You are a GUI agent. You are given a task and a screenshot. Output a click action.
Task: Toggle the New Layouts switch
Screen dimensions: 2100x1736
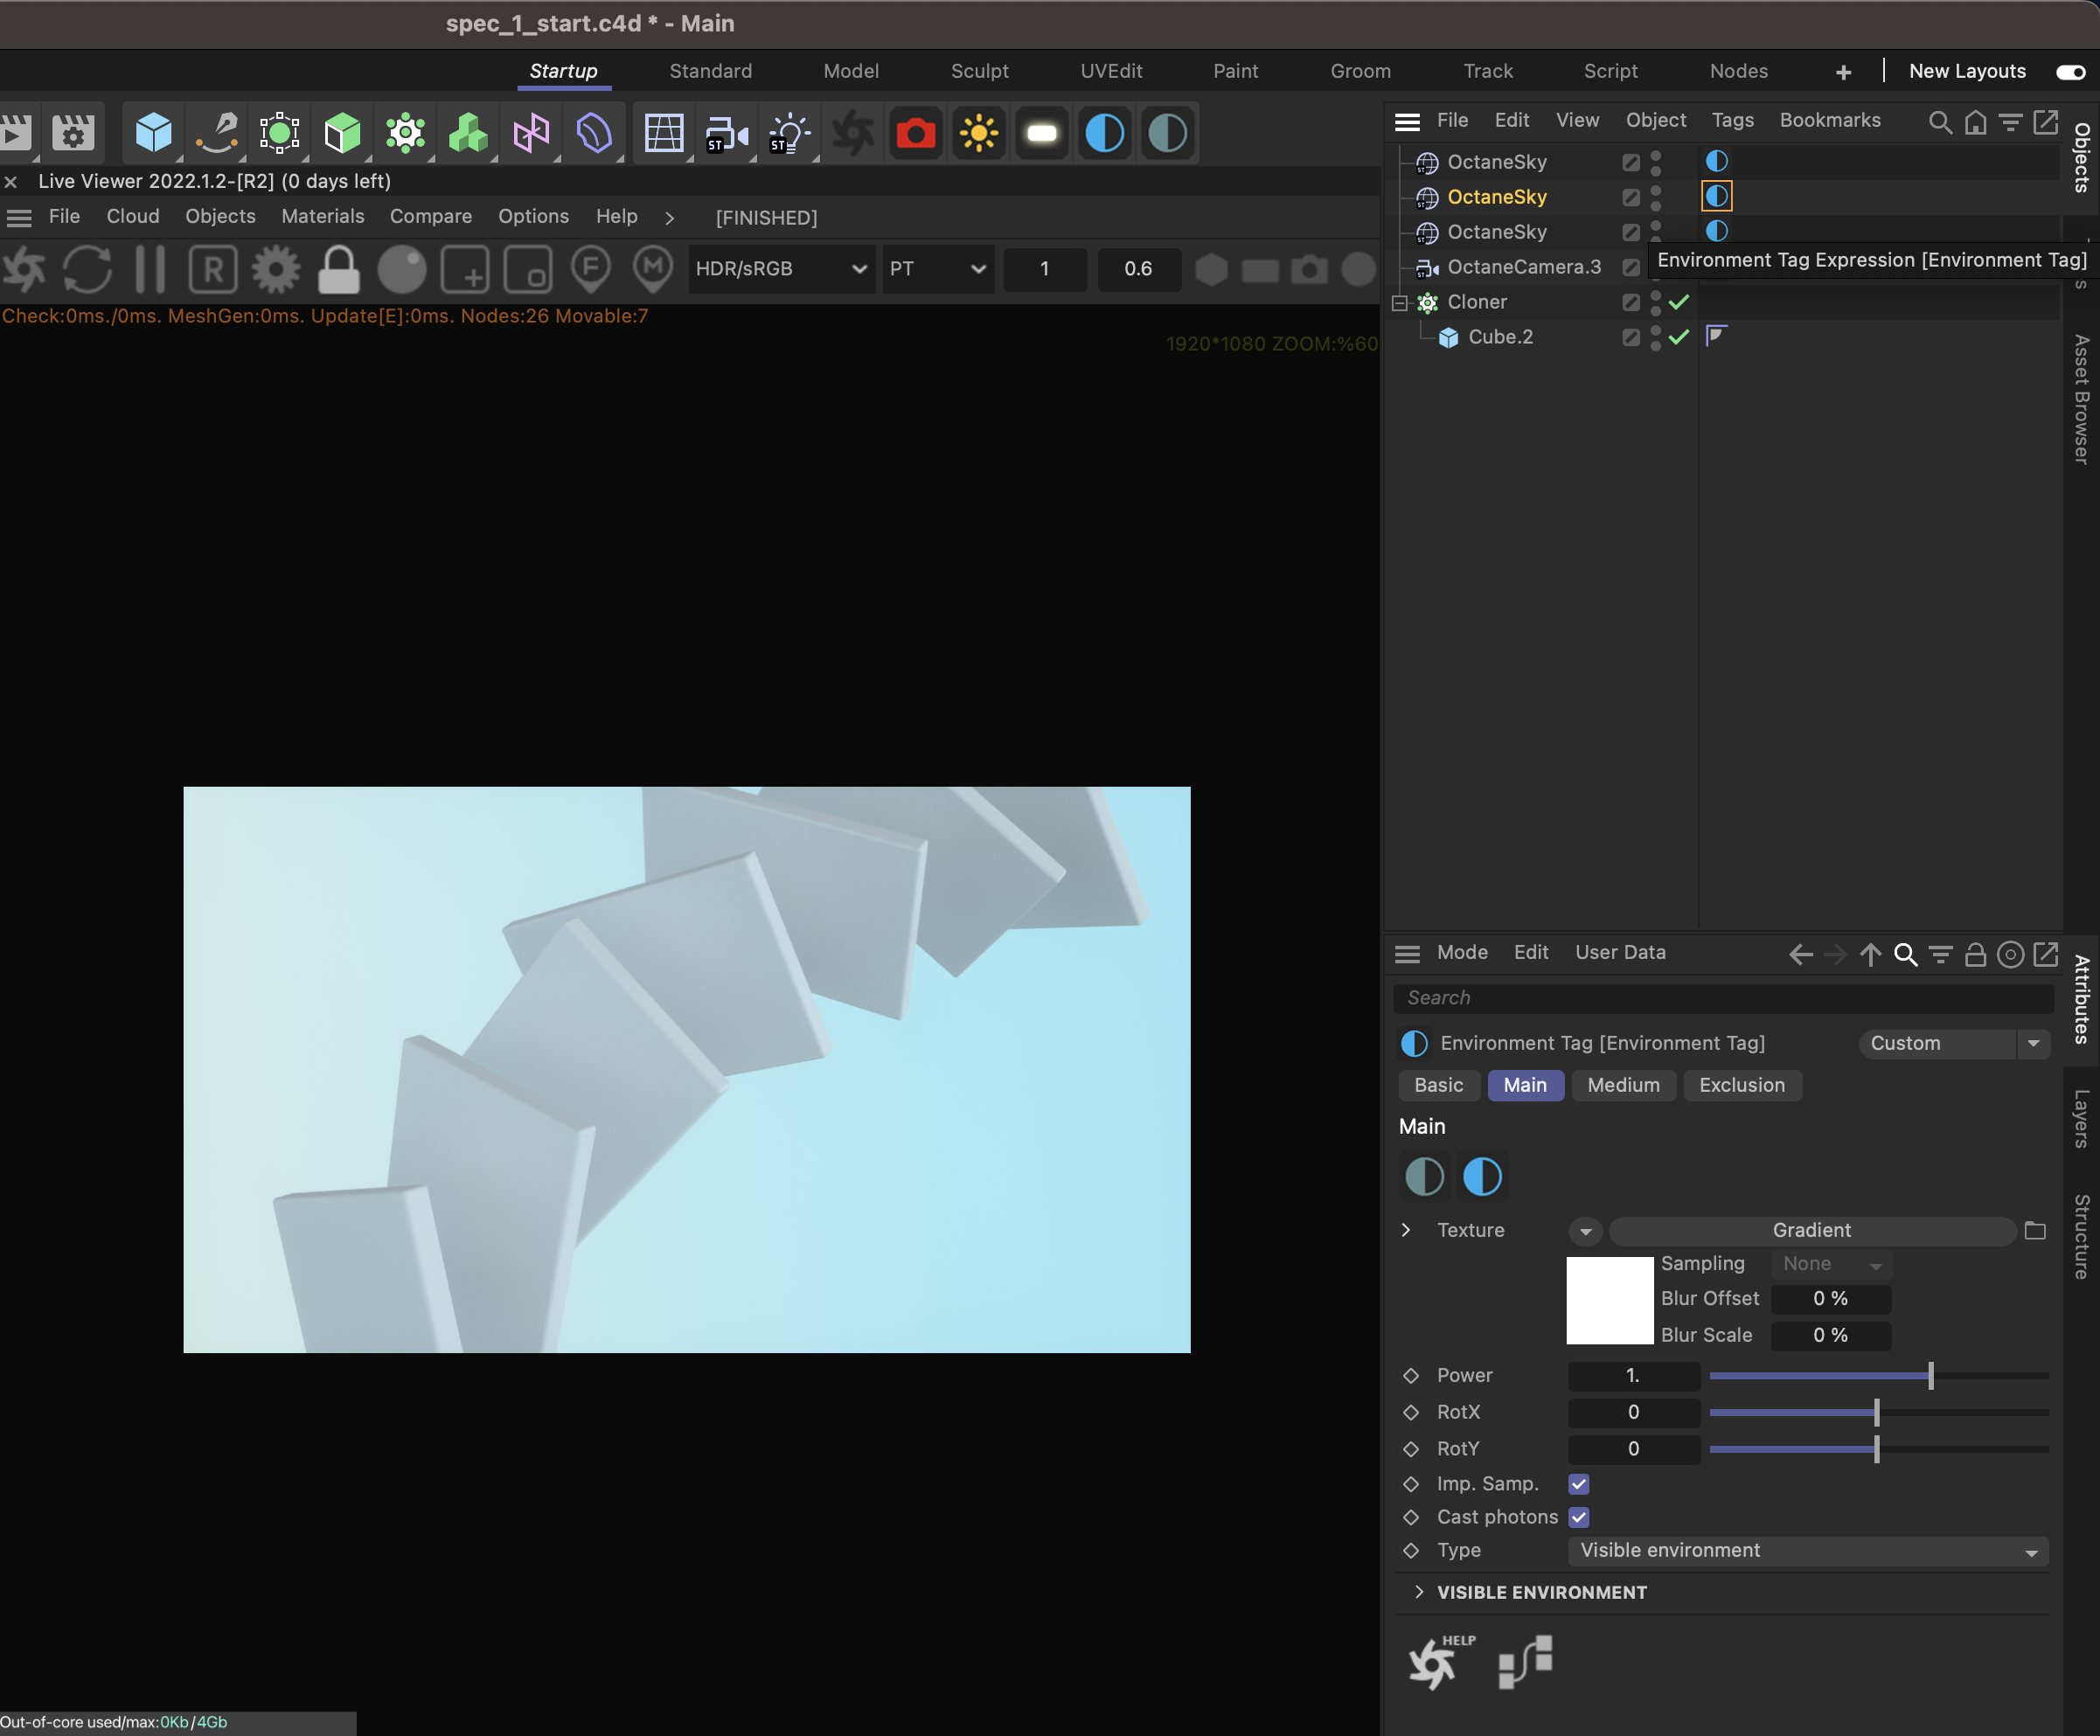[2070, 72]
